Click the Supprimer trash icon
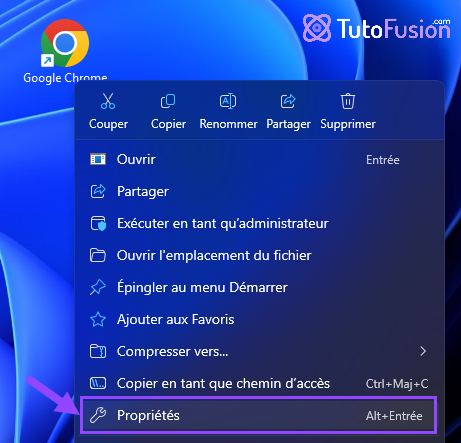461x443 pixels. pyautogui.click(x=348, y=101)
